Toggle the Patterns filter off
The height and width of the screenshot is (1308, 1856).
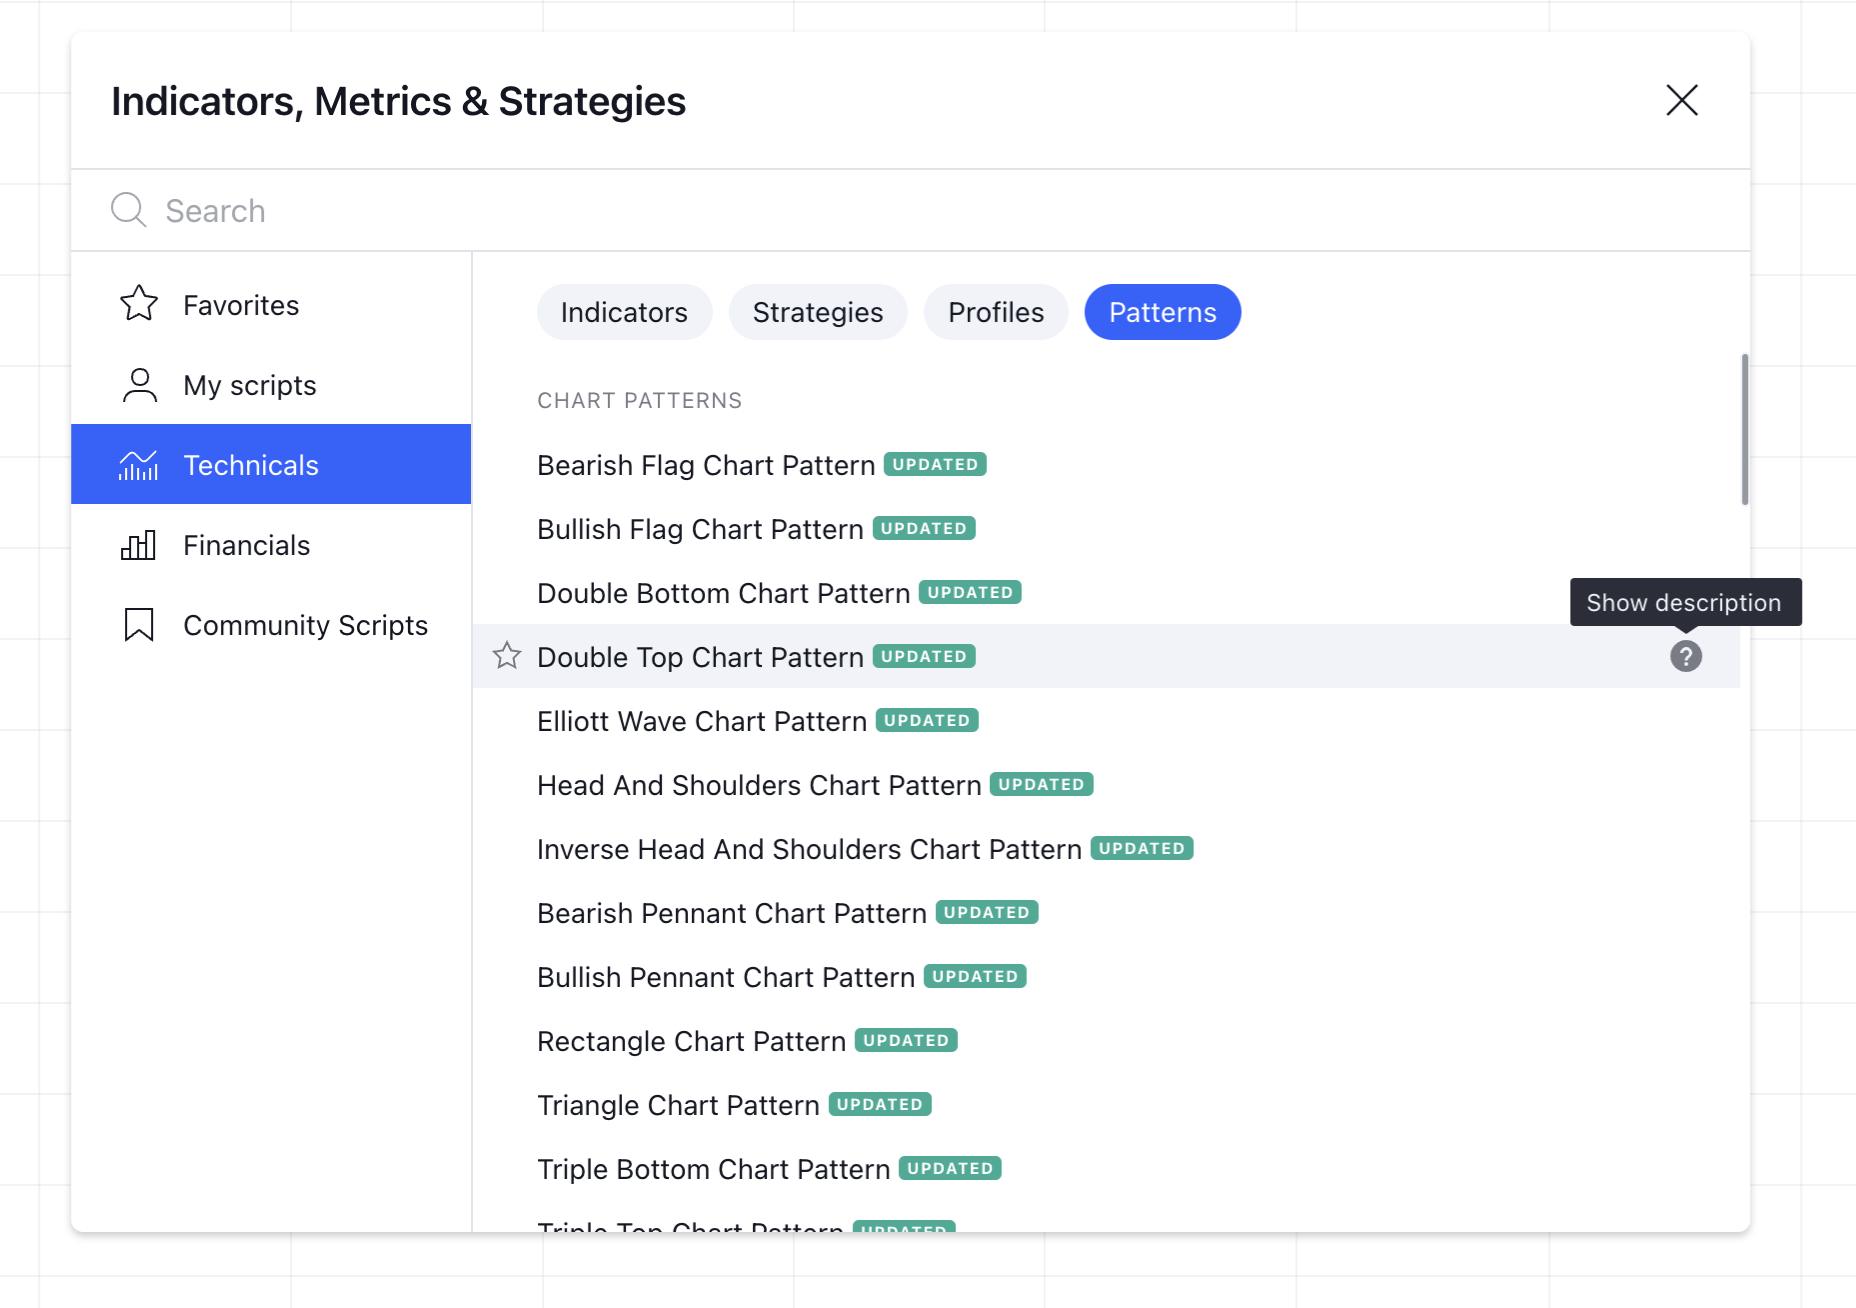[1162, 312]
